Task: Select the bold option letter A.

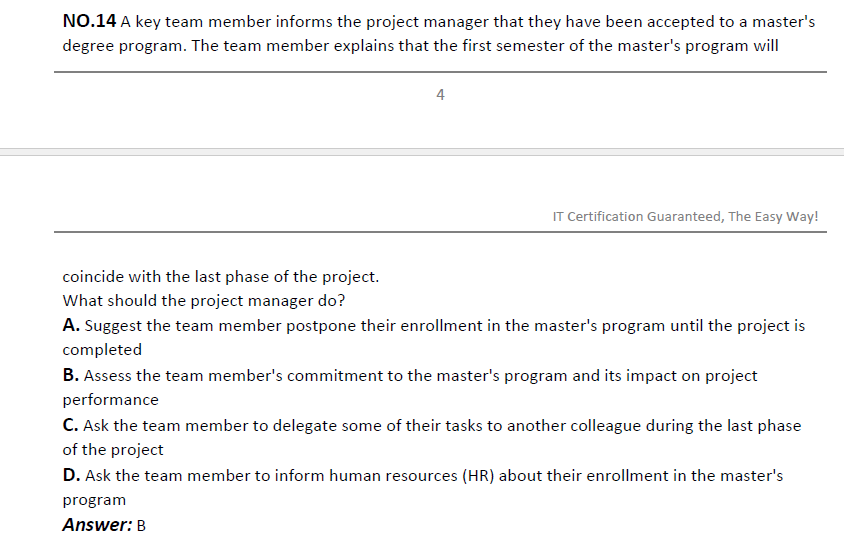Action: pyautogui.click(x=71, y=325)
